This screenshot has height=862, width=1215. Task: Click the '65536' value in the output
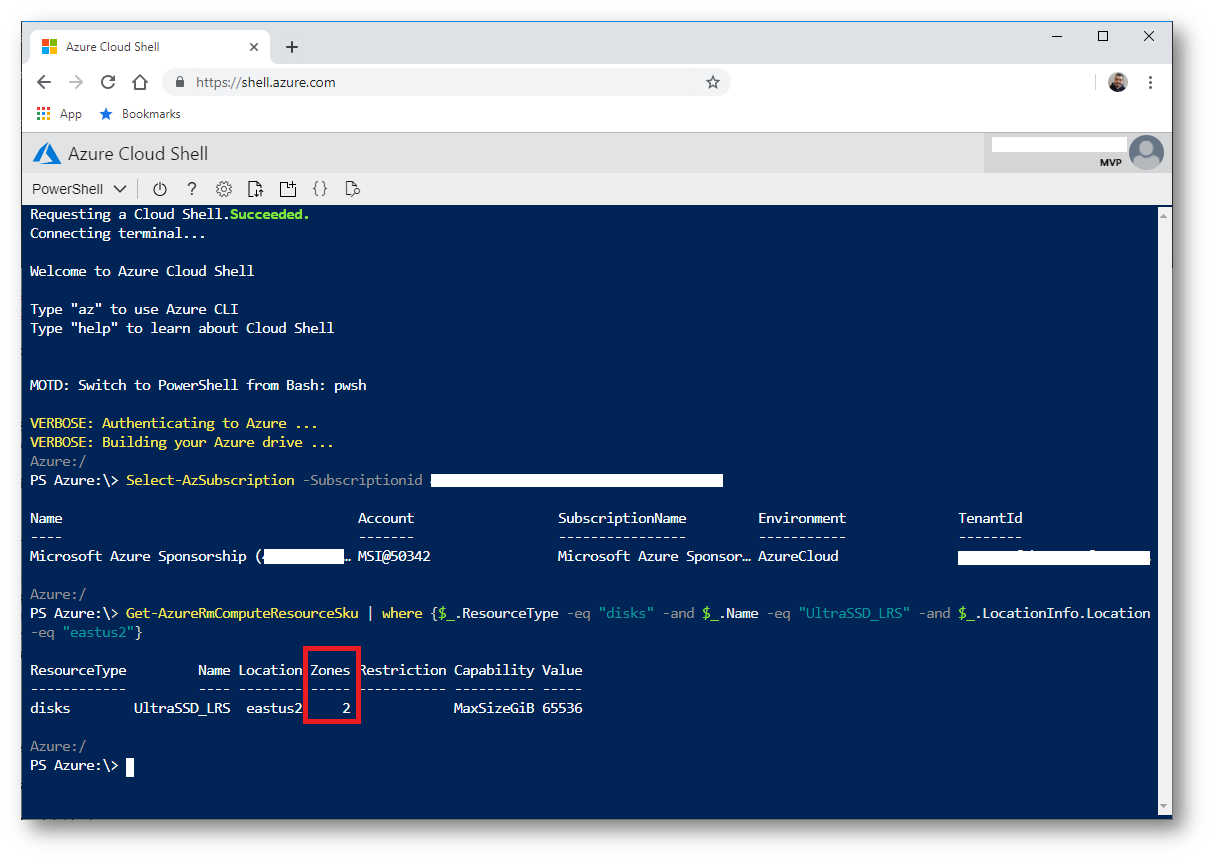pos(562,708)
